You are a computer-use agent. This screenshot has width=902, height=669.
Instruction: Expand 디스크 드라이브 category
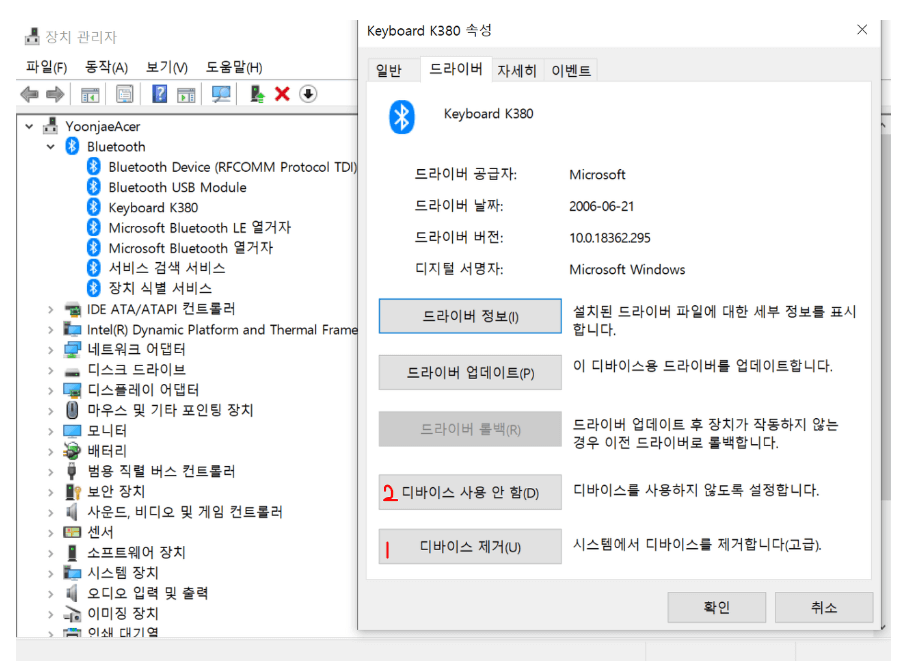click(51, 370)
